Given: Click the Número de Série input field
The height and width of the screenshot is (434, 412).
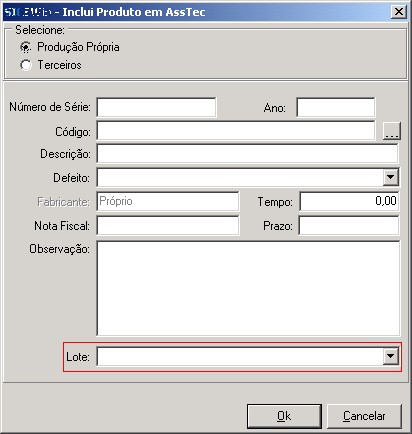Looking at the screenshot, I should pos(156,107).
